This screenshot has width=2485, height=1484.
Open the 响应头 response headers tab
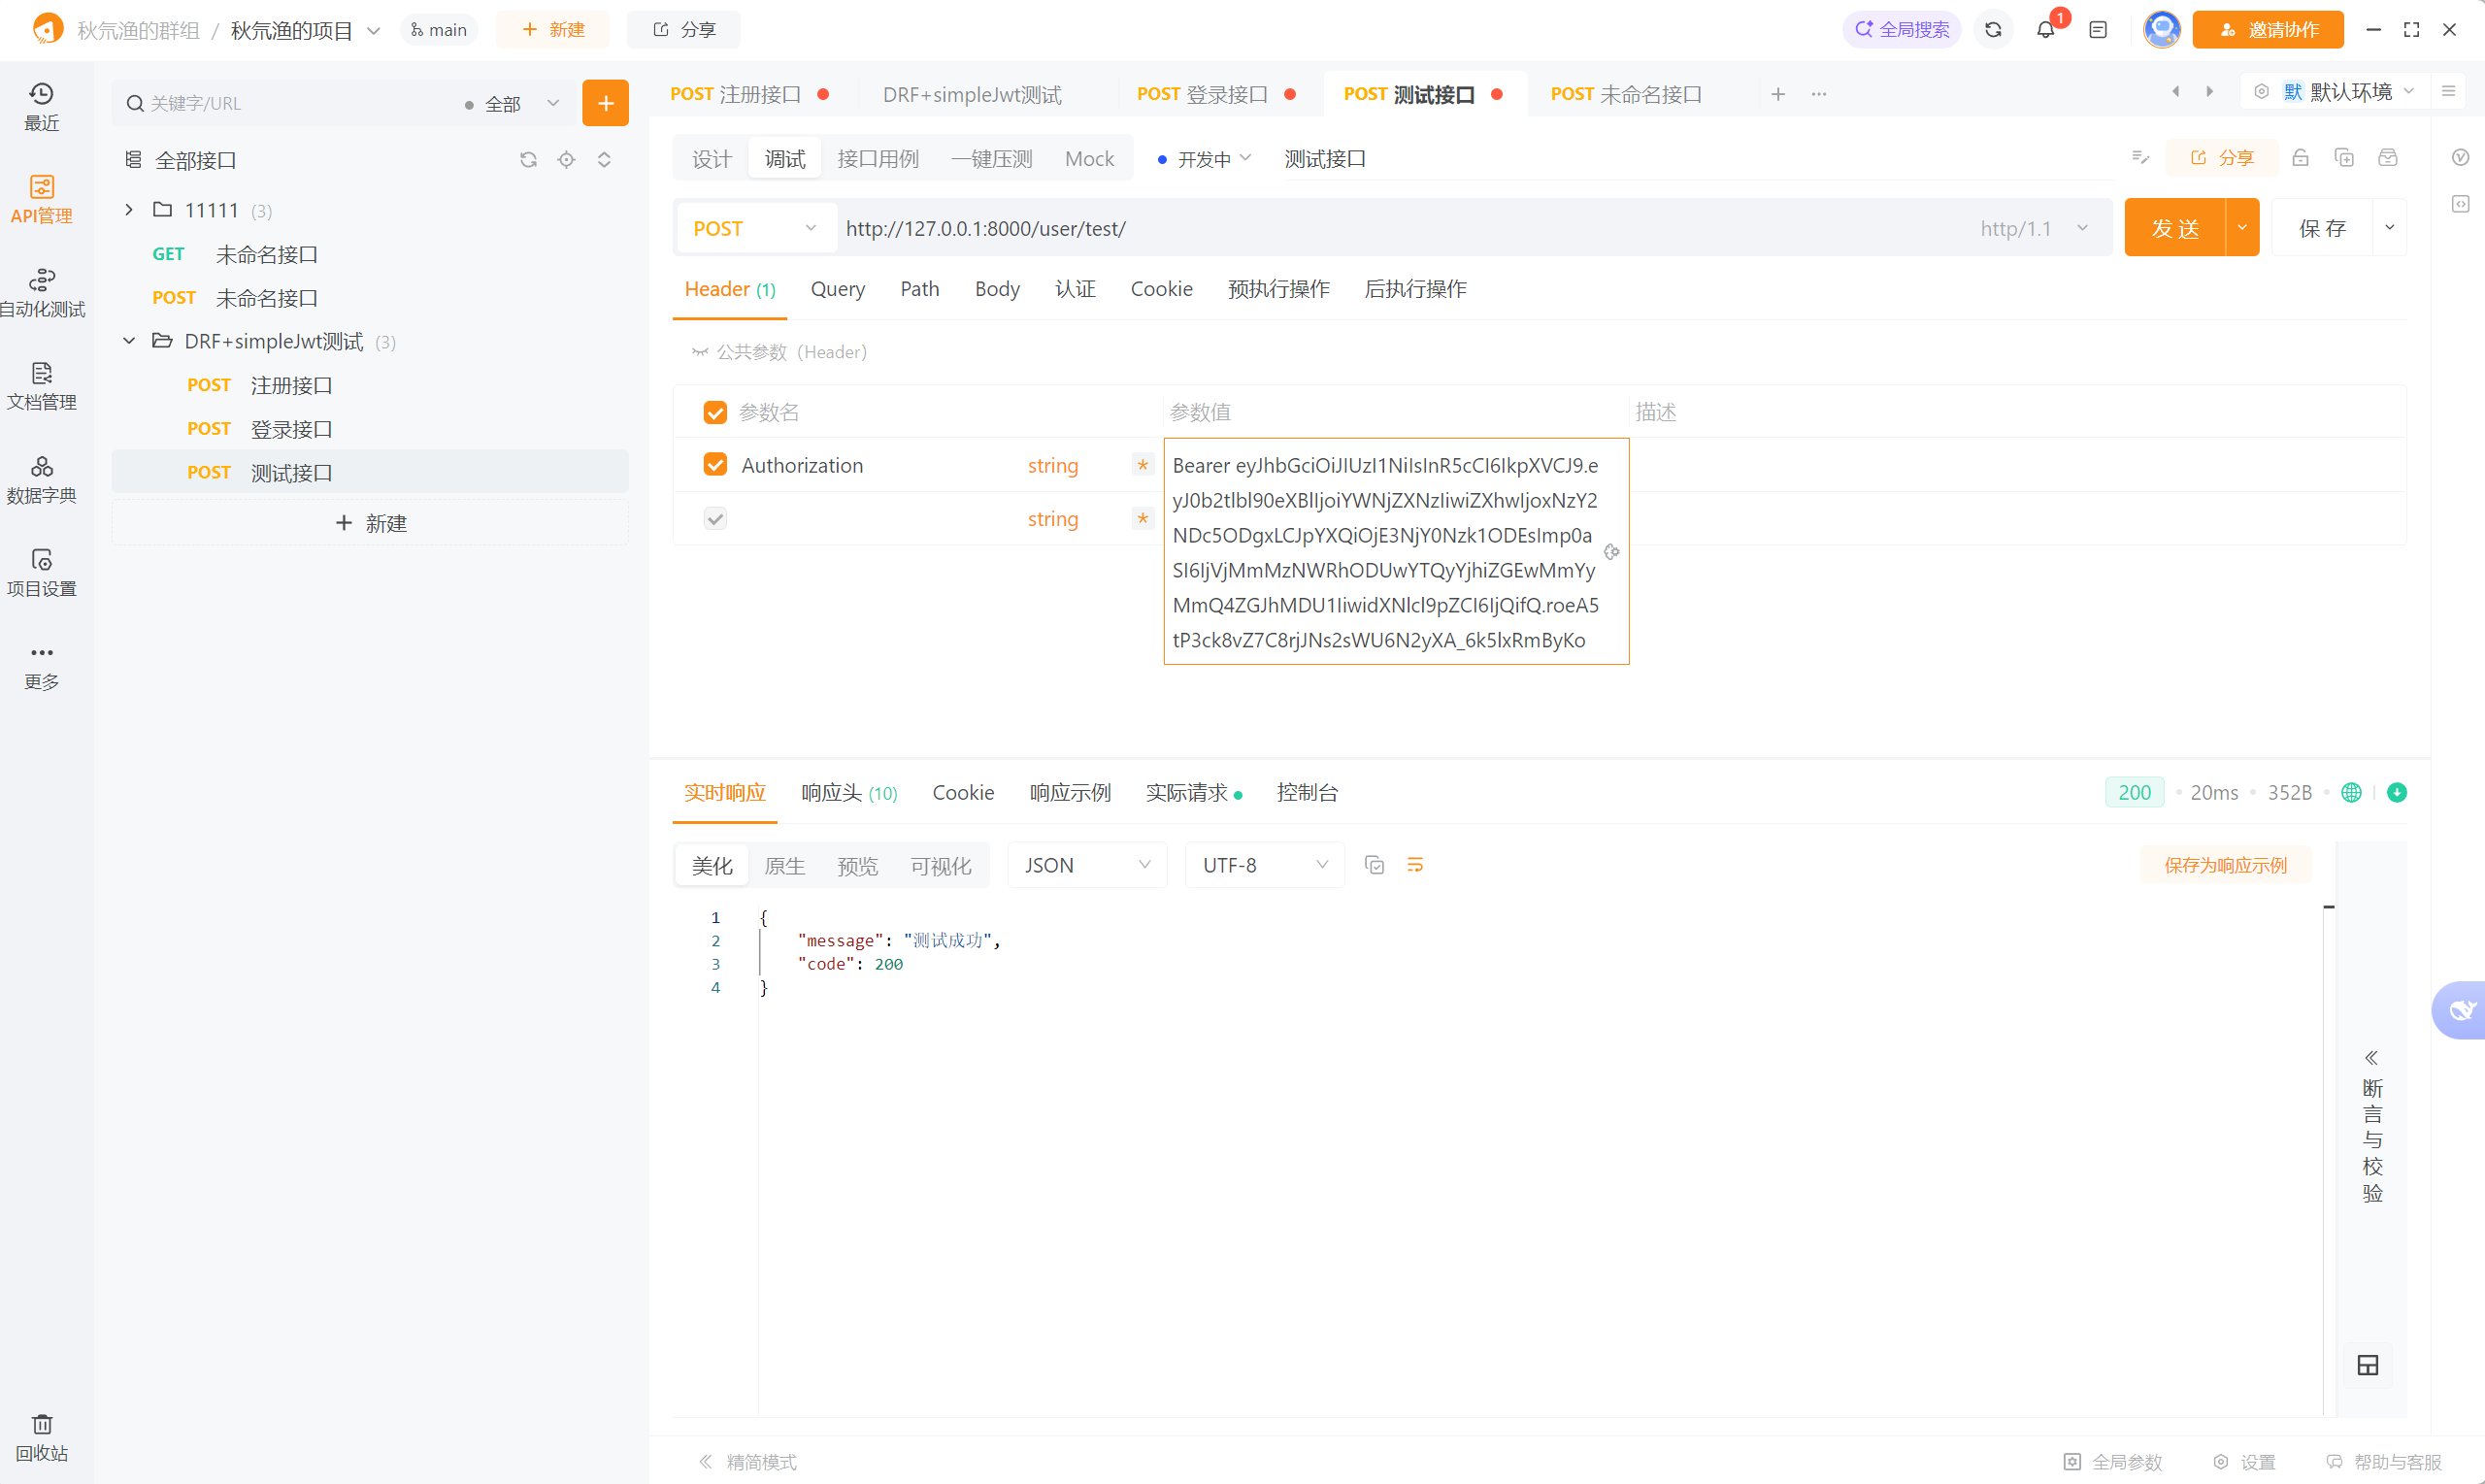(848, 793)
